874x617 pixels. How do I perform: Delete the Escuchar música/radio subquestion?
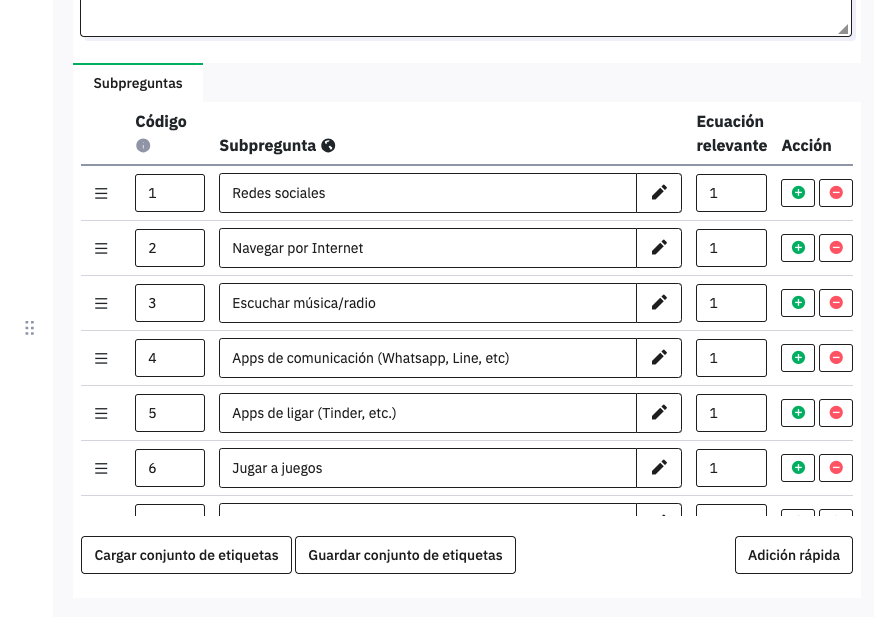tap(836, 303)
